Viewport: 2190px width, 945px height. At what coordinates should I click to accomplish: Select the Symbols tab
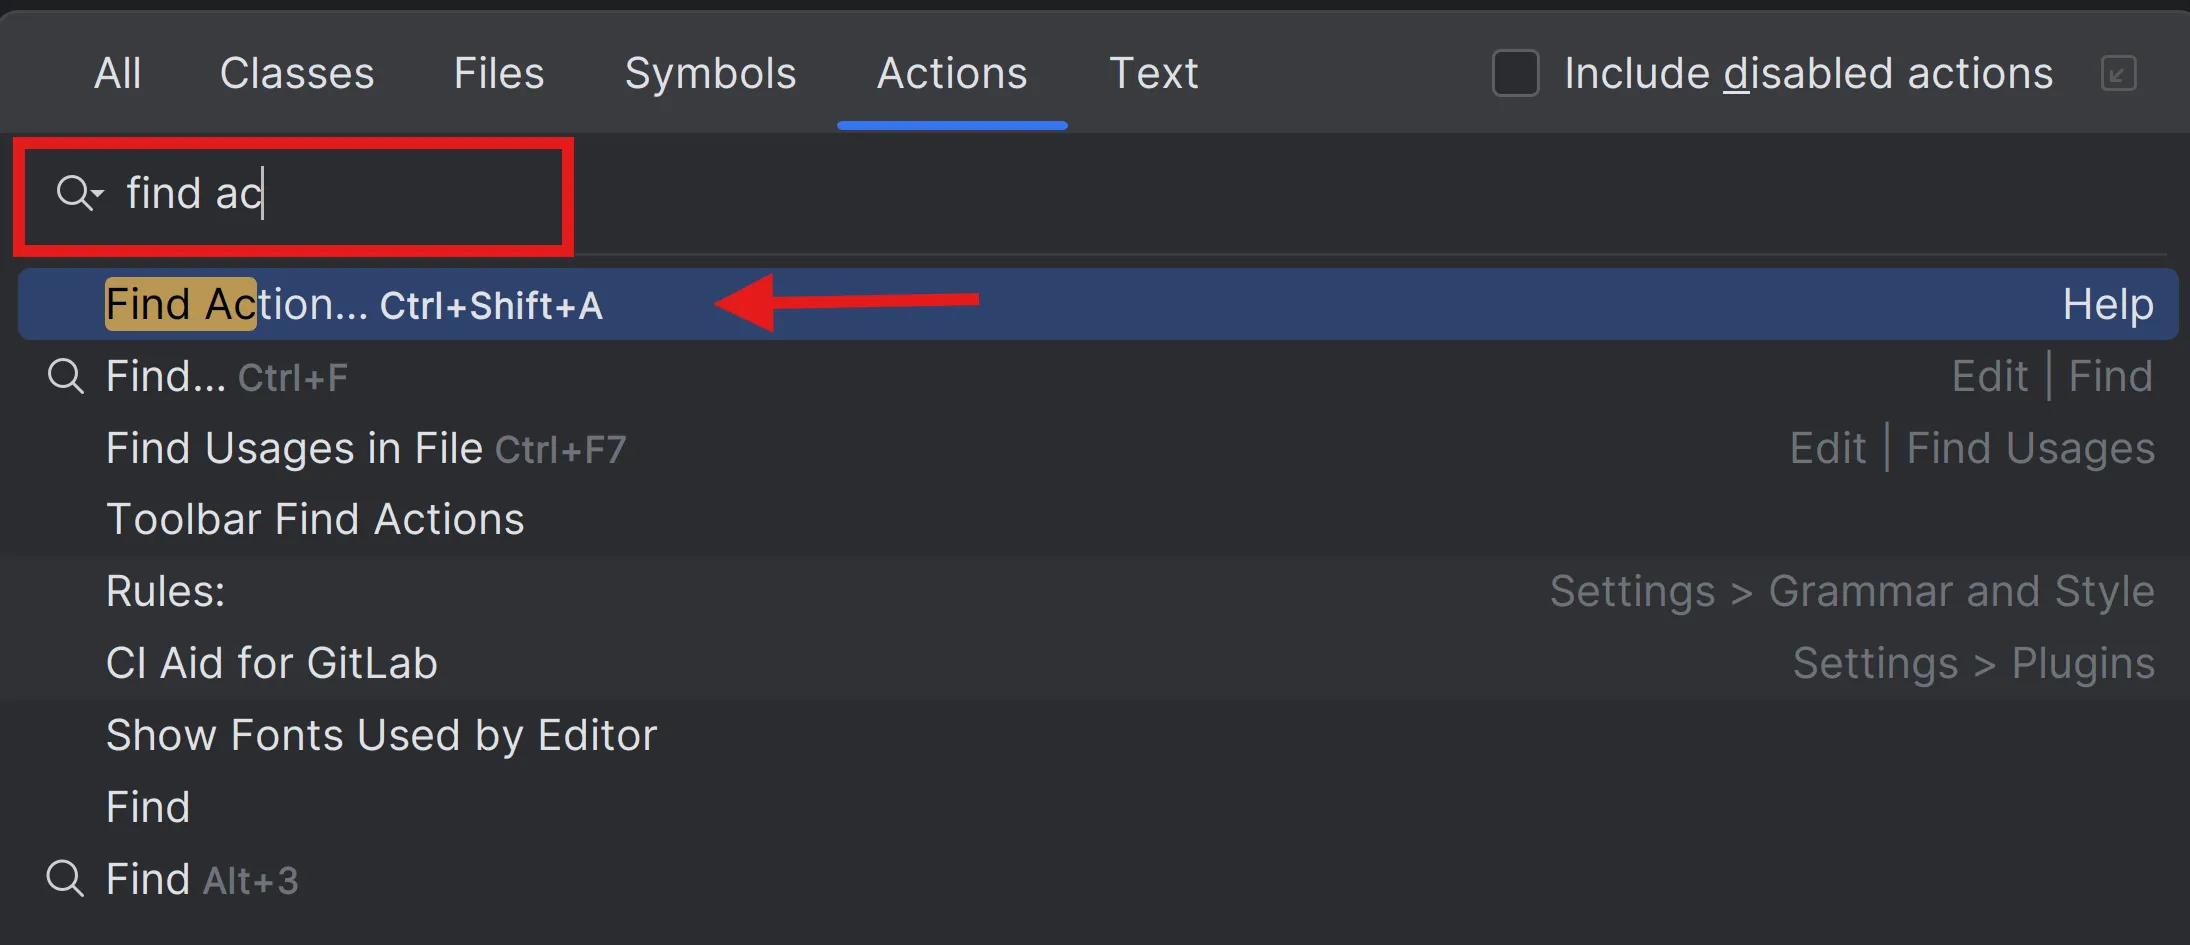coord(710,74)
